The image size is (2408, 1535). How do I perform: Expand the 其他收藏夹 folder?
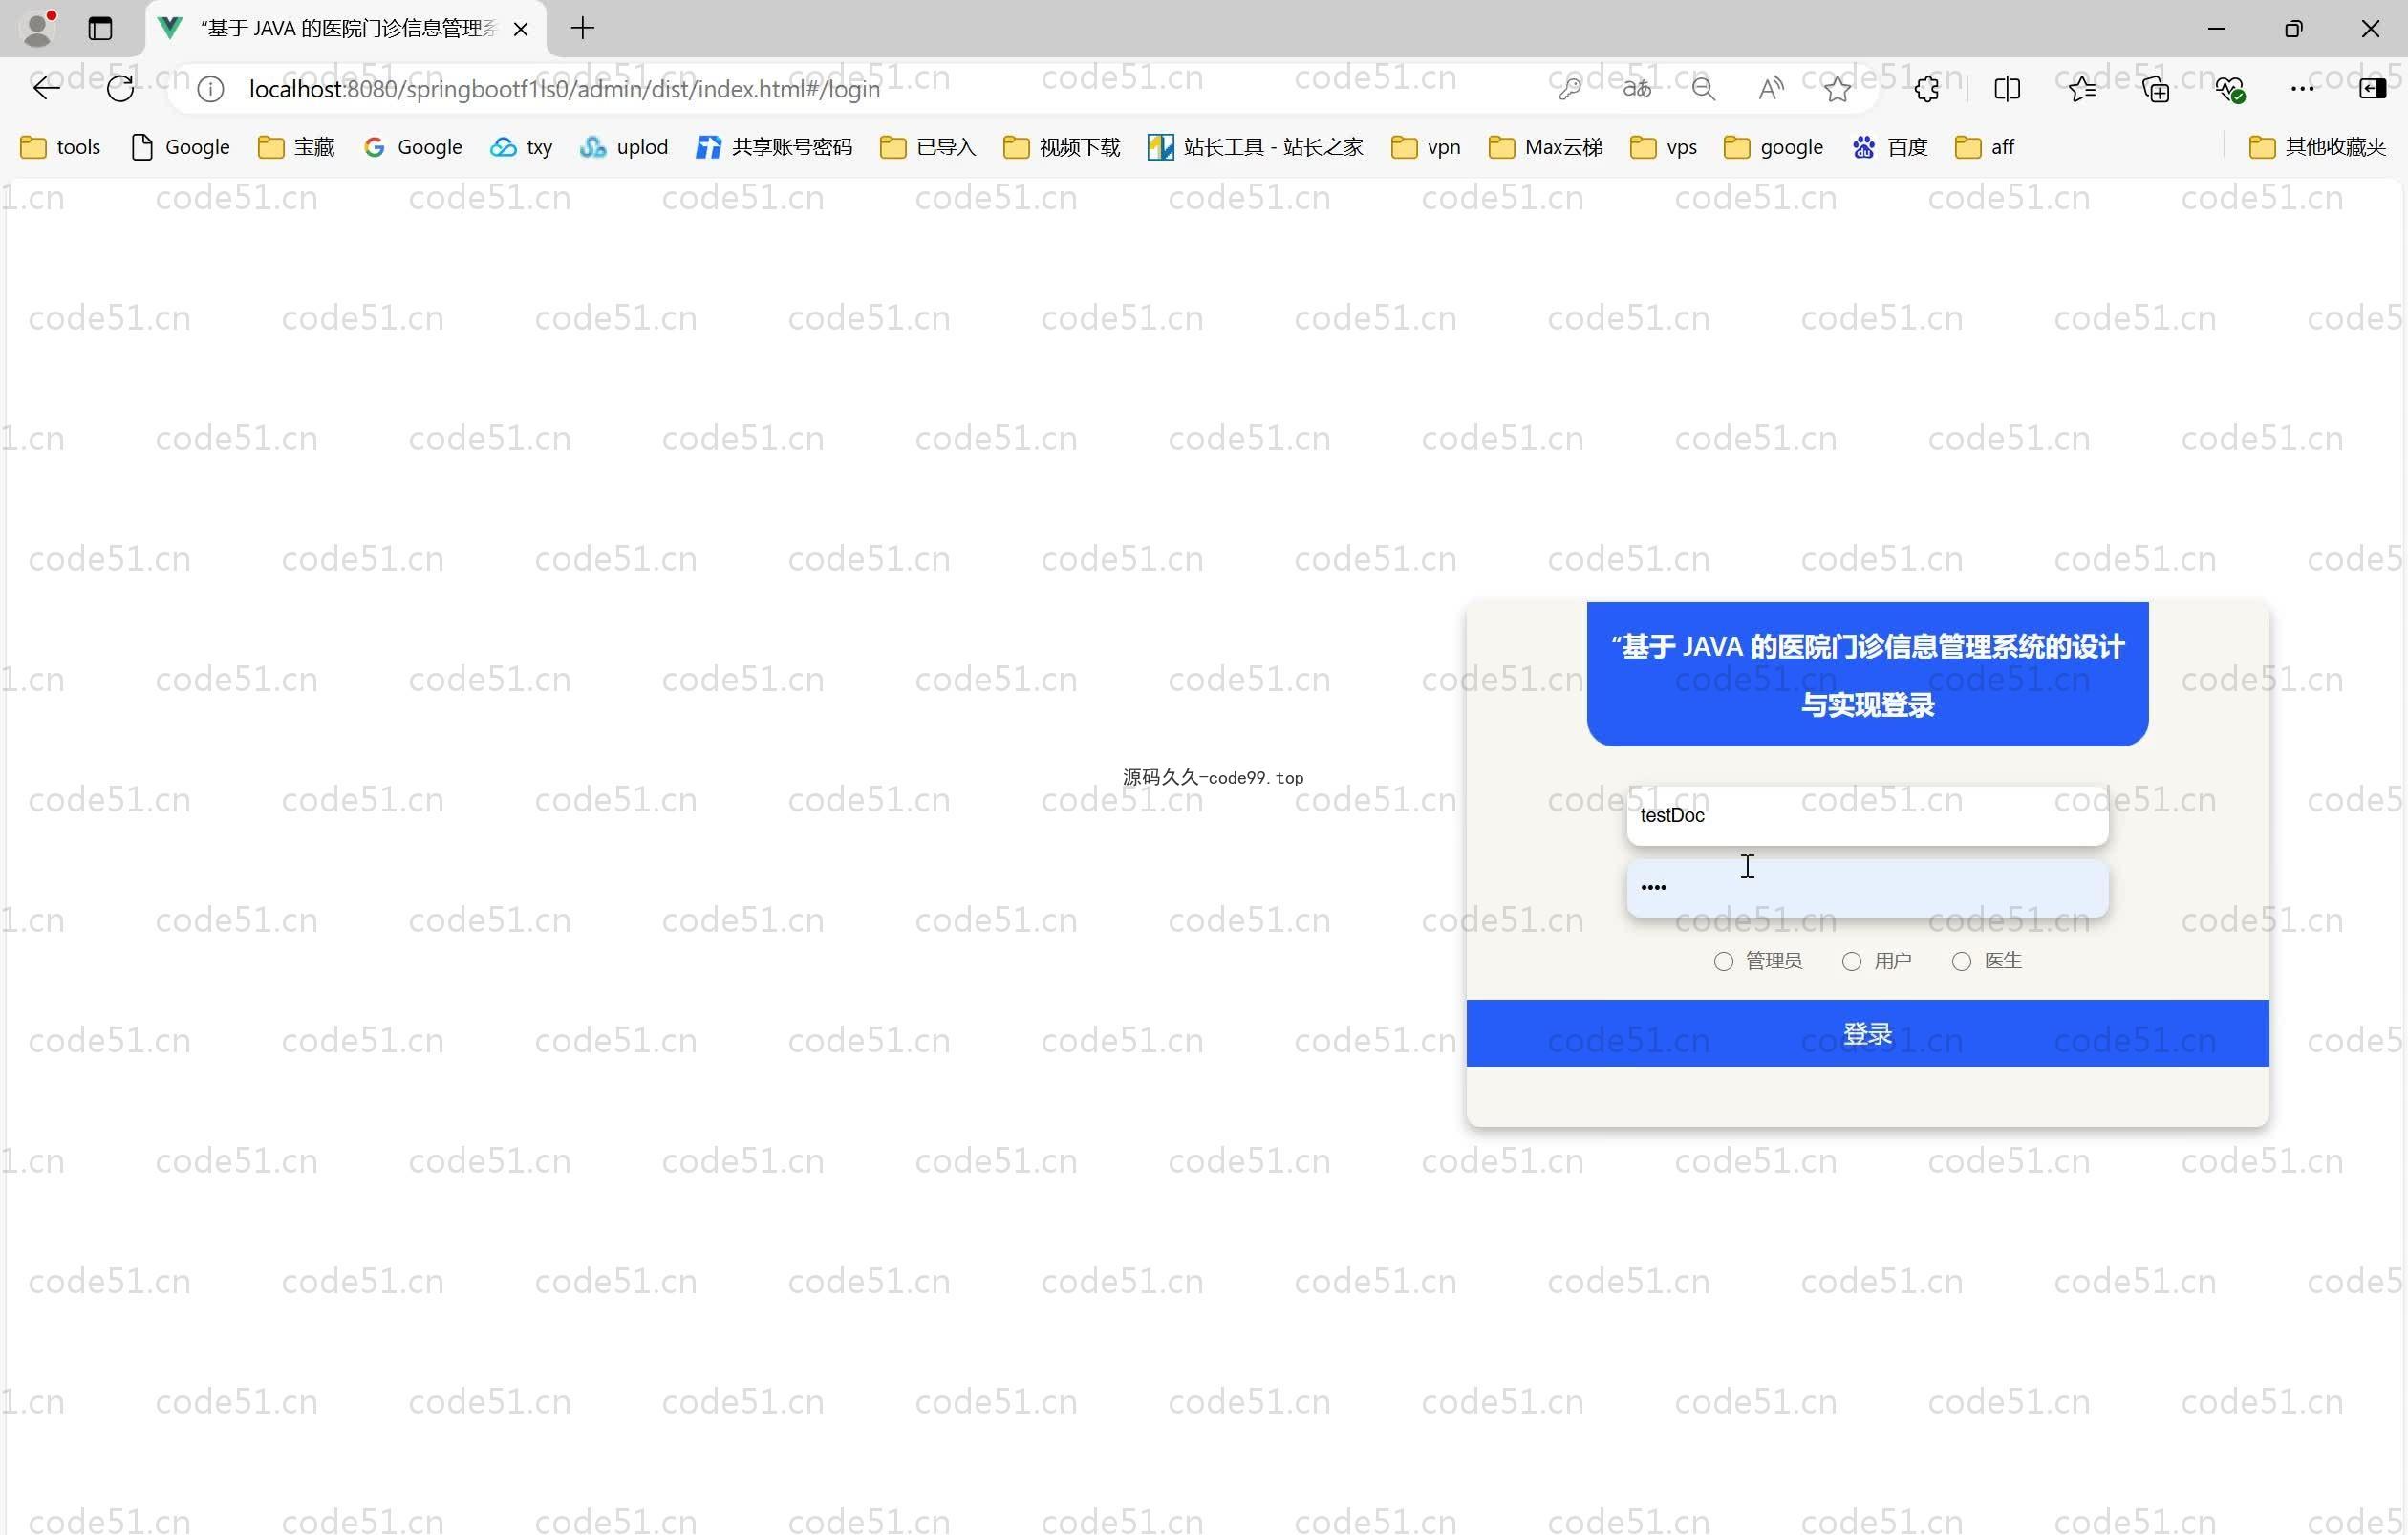(x=2317, y=147)
